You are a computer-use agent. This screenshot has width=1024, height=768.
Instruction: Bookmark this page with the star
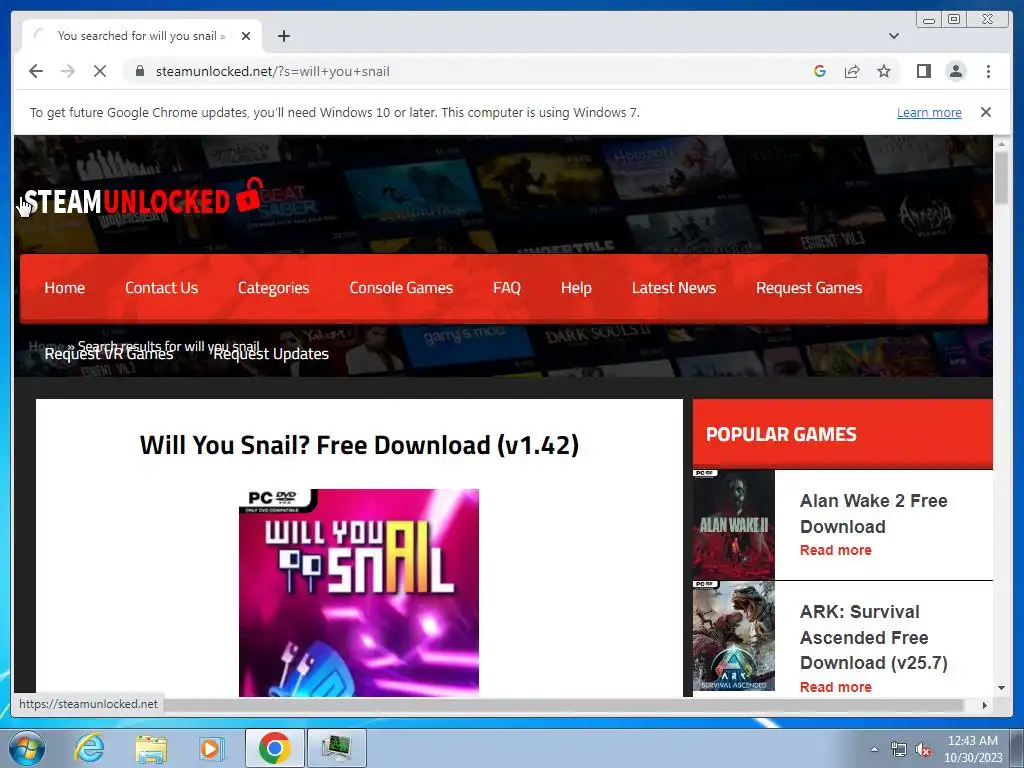point(884,71)
